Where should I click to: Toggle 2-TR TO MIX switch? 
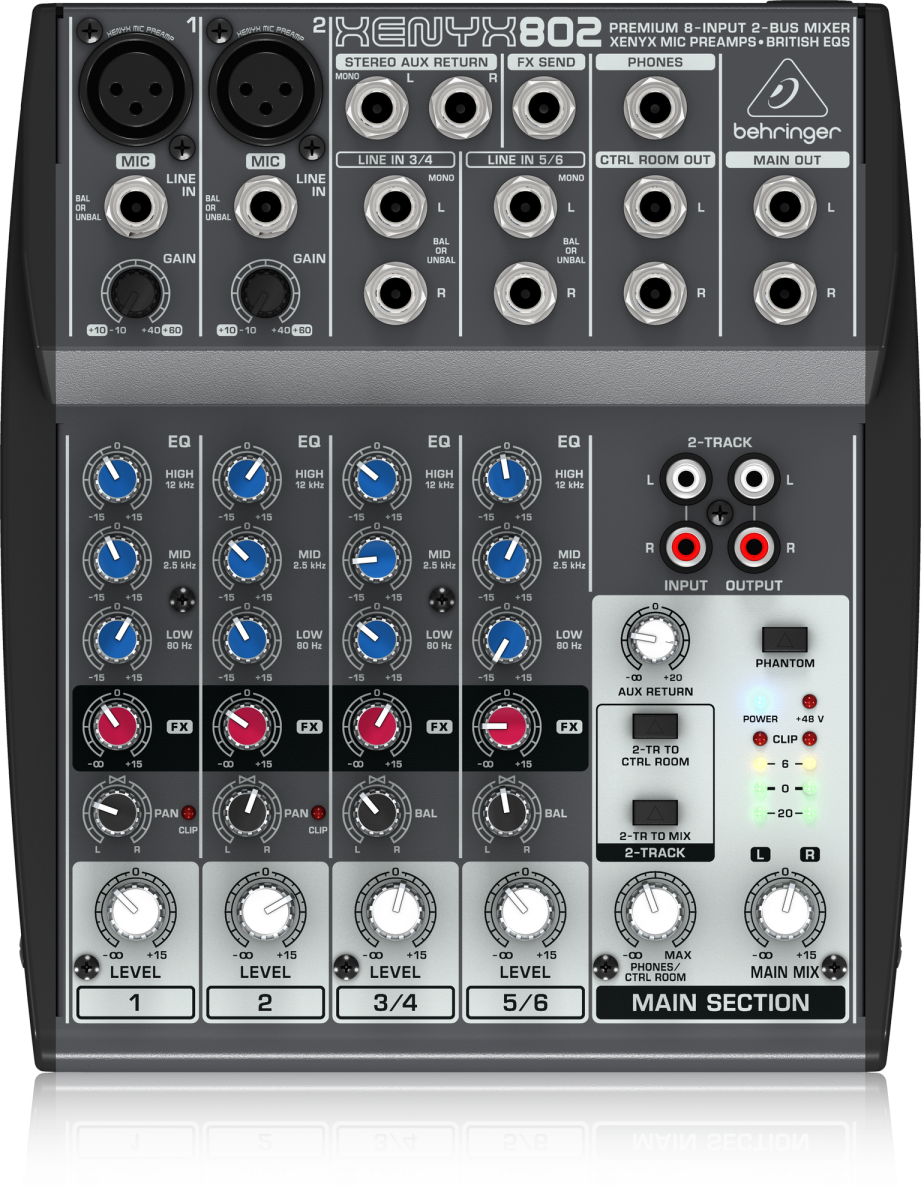point(655,812)
